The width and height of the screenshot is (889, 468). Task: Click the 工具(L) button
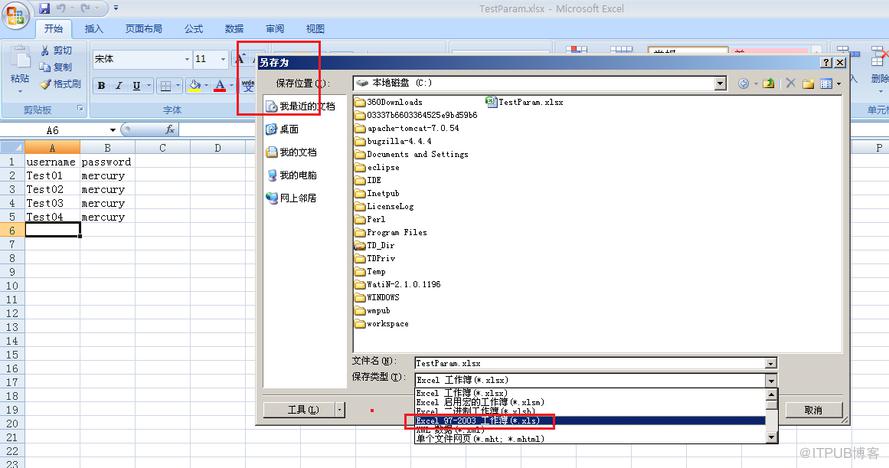click(299, 410)
